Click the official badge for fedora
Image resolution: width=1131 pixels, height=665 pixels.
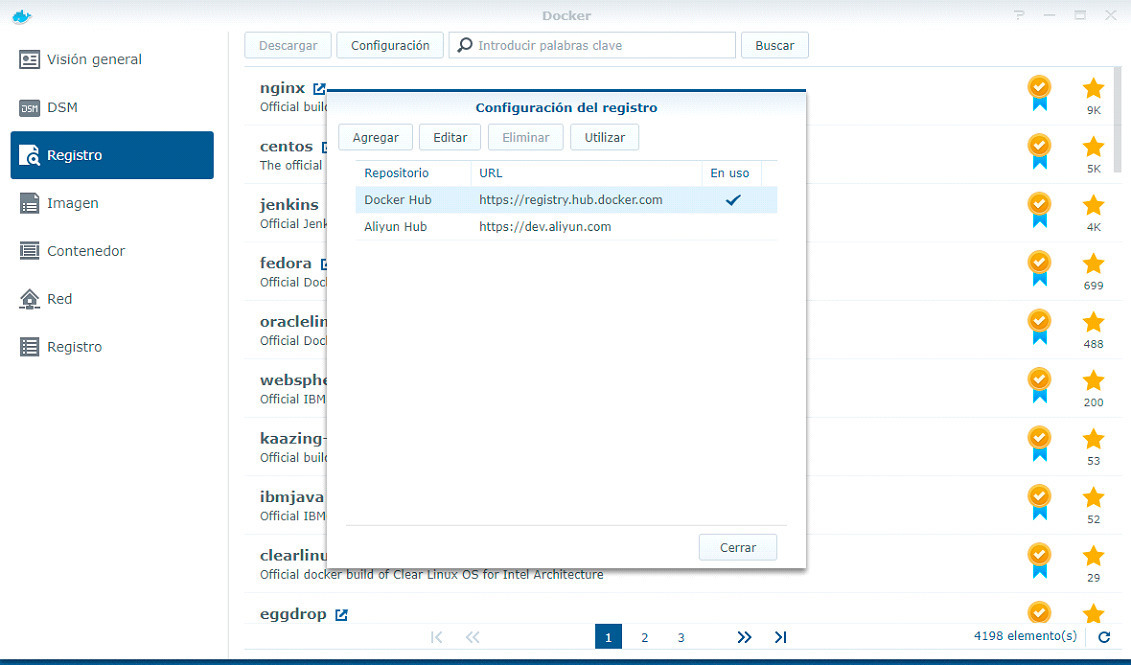[1039, 268]
